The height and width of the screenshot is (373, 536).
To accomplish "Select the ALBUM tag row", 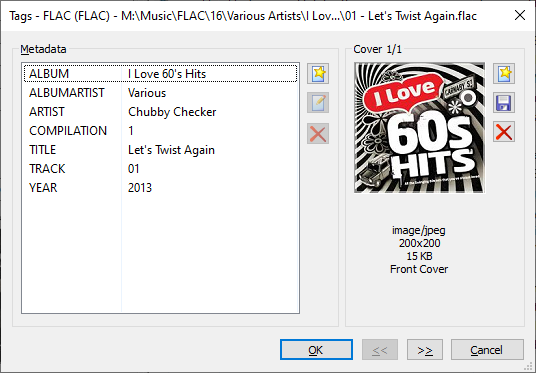I will [x=160, y=74].
